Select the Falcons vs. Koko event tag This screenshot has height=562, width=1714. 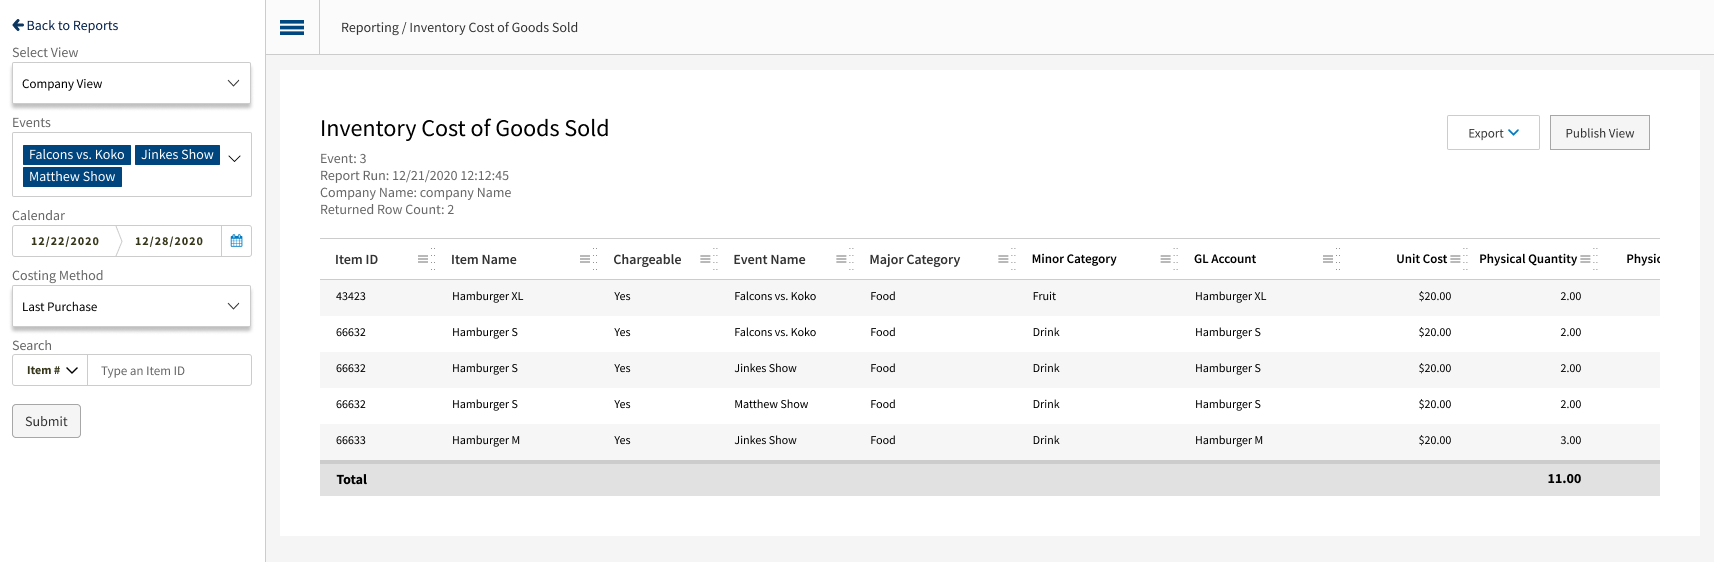pos(77,155)
